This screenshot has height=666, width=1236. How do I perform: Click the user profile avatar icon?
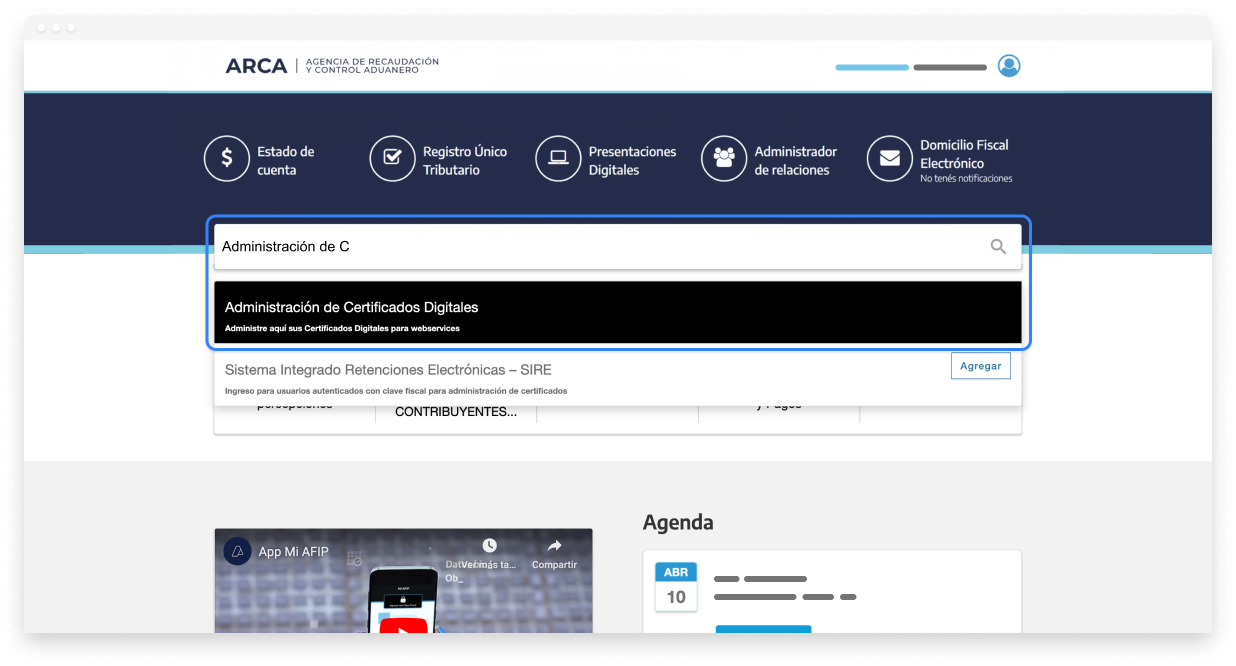click(1009, 66)
